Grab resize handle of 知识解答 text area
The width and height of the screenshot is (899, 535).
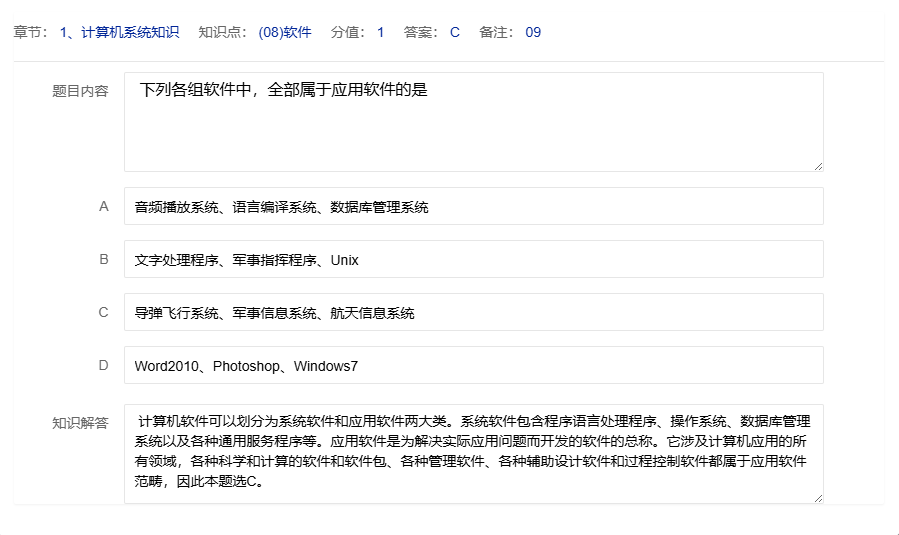818,498
